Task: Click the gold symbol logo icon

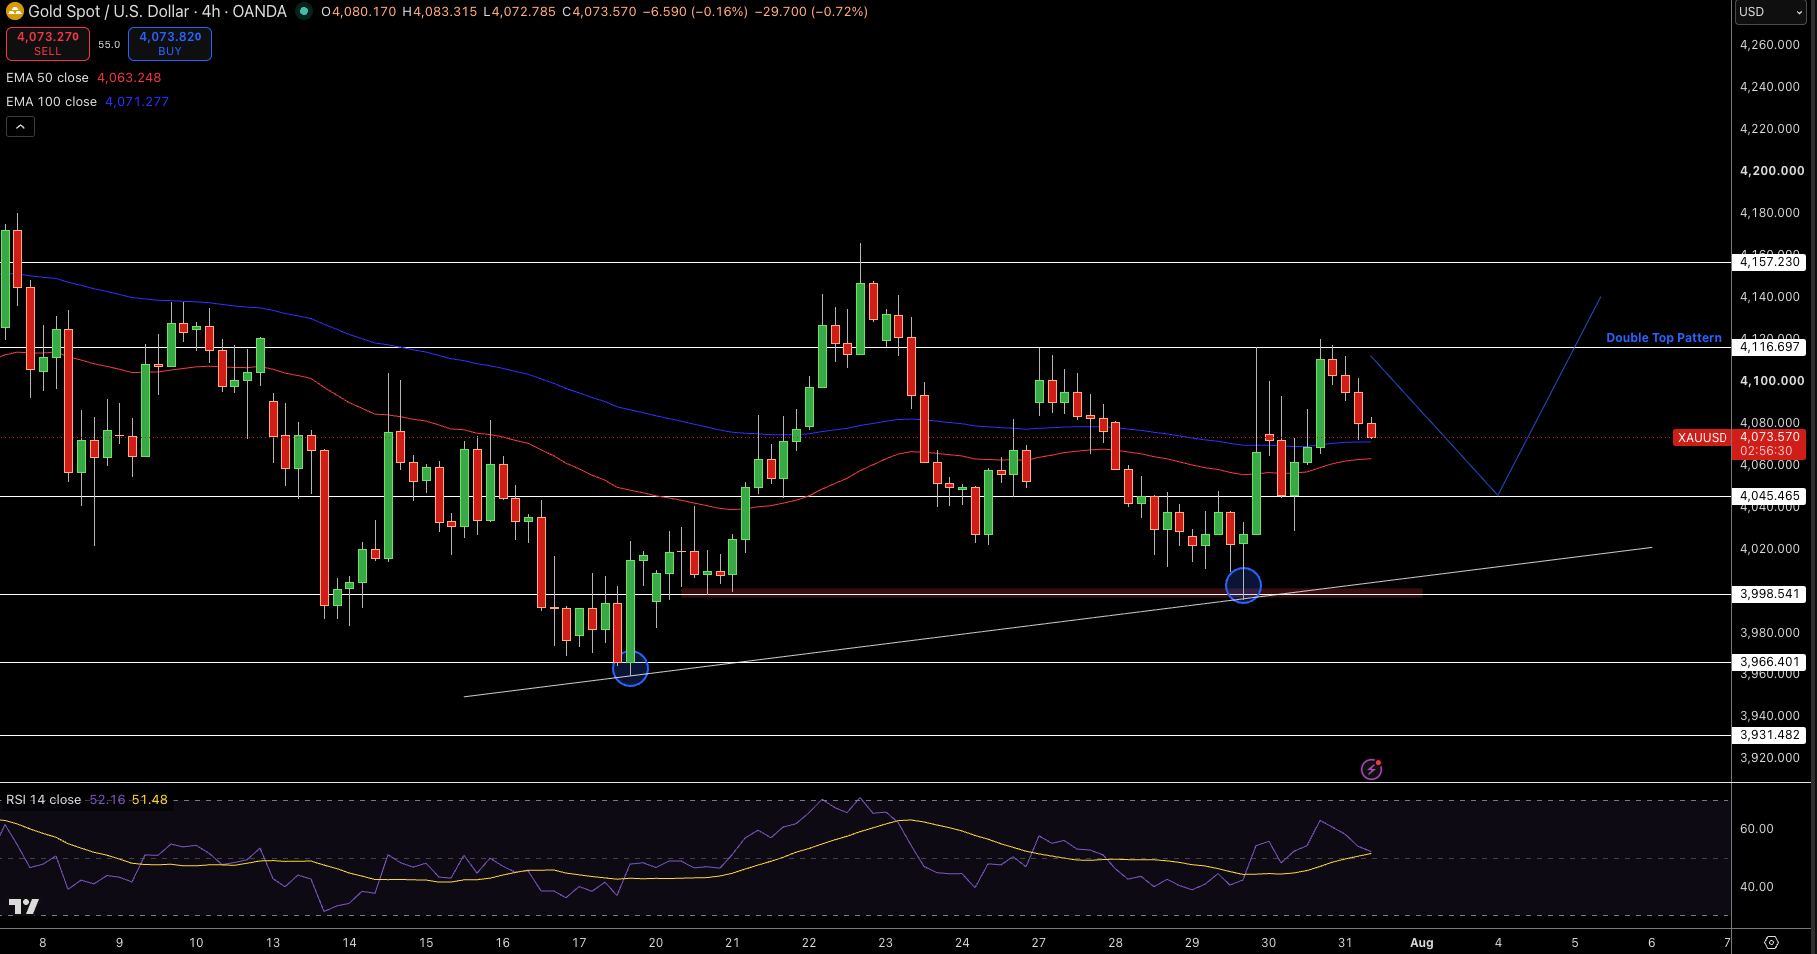Action: click(x=15, y=11)
